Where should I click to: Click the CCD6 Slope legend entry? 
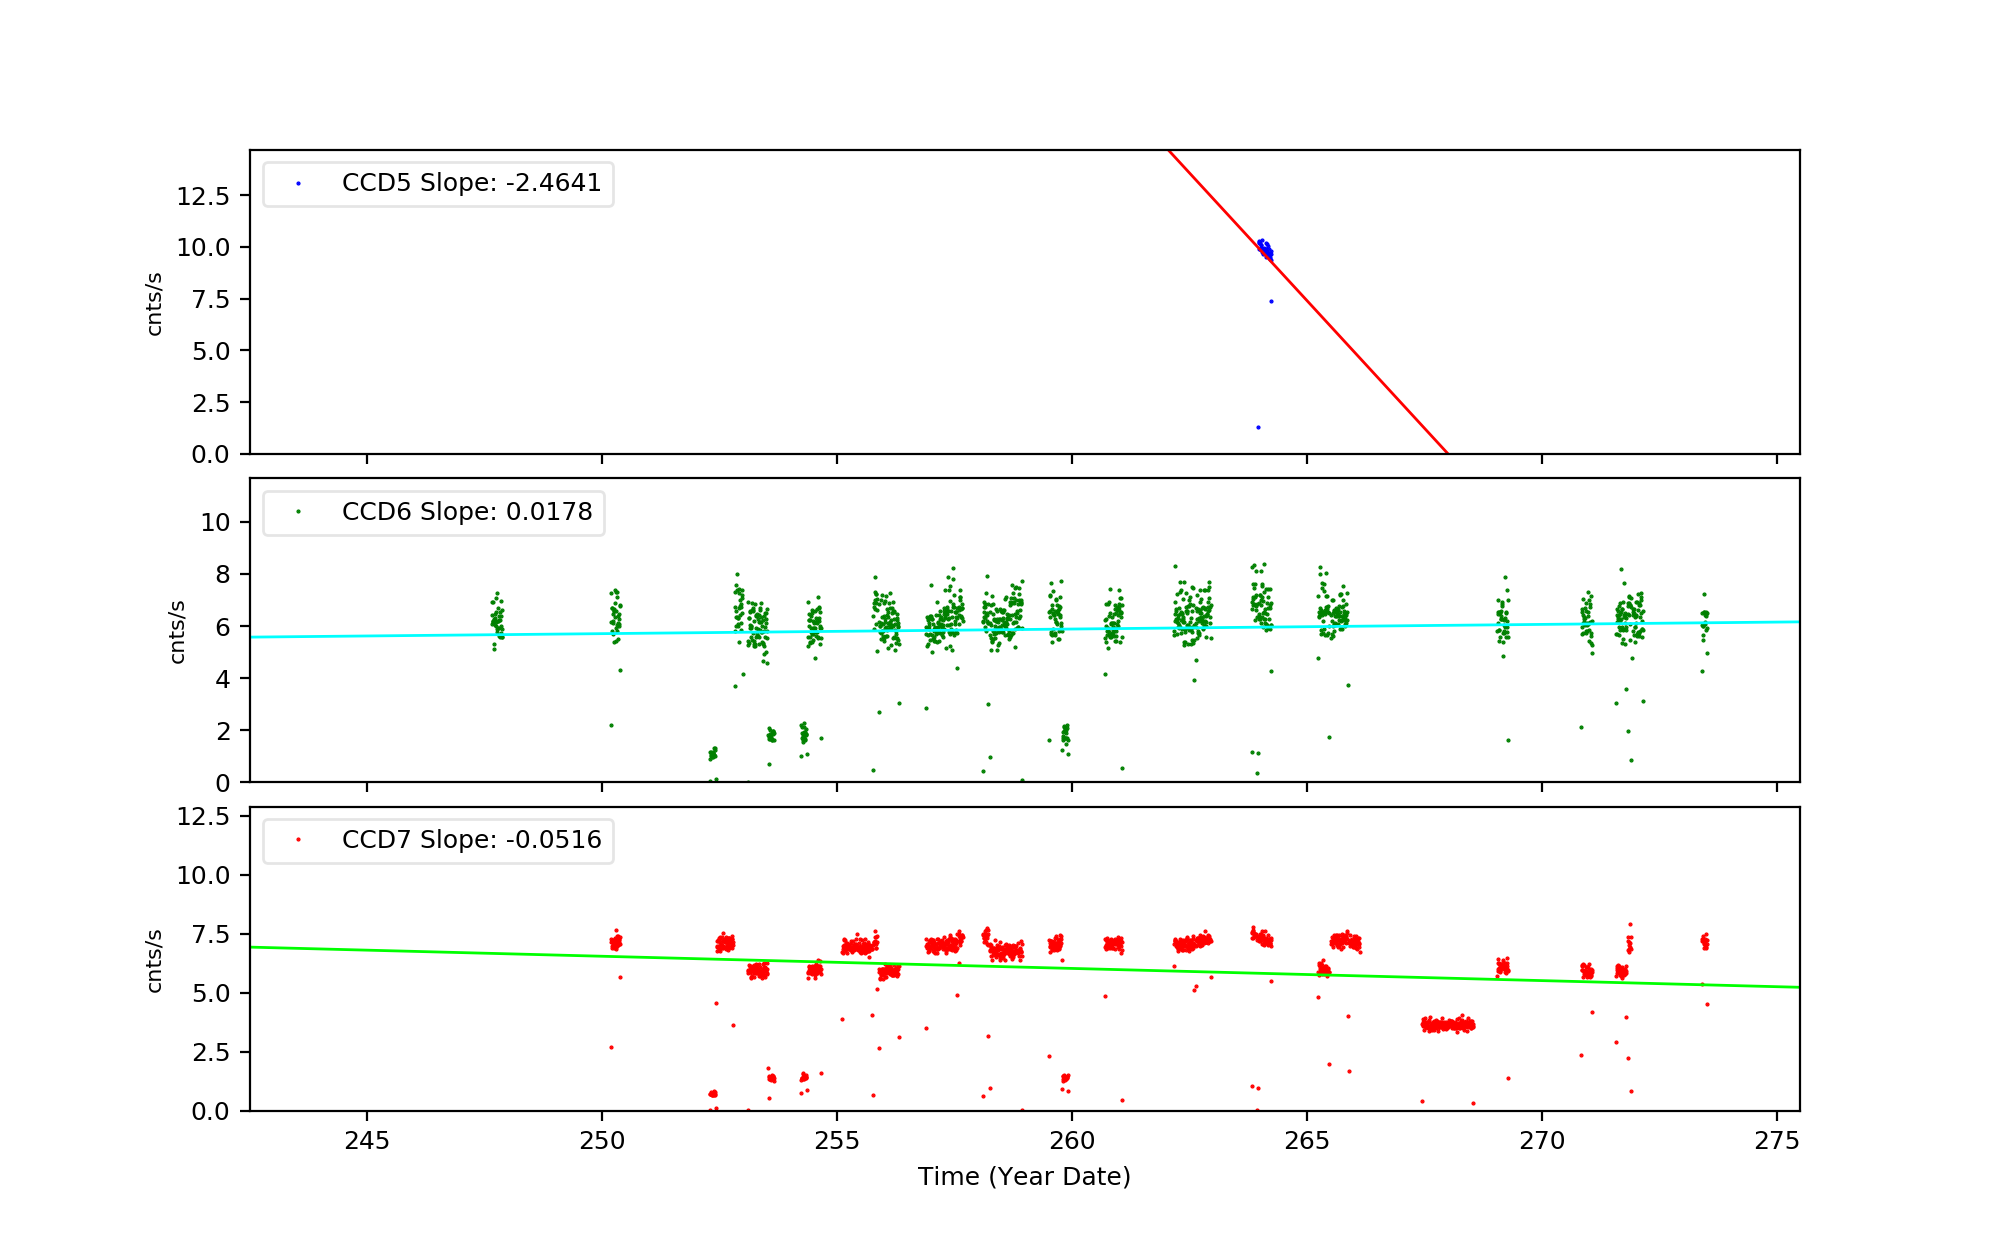click(466, 512)
